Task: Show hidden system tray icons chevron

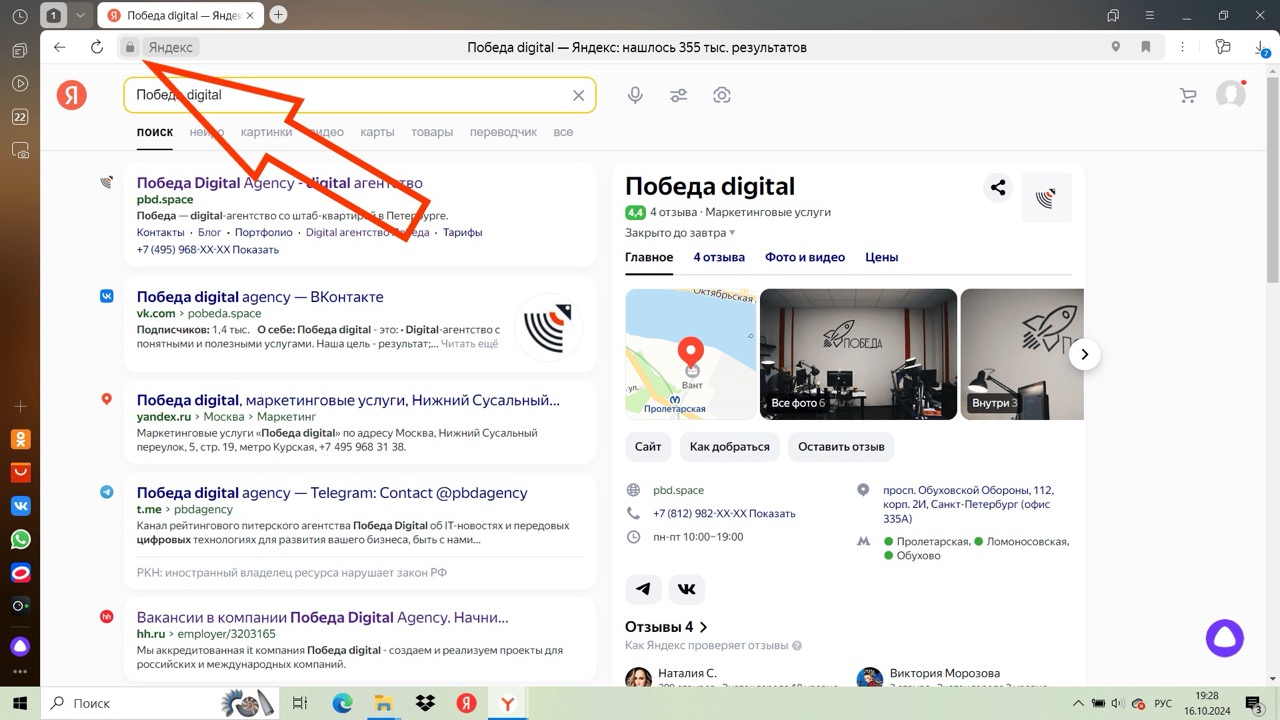Action: point(1077,703)
